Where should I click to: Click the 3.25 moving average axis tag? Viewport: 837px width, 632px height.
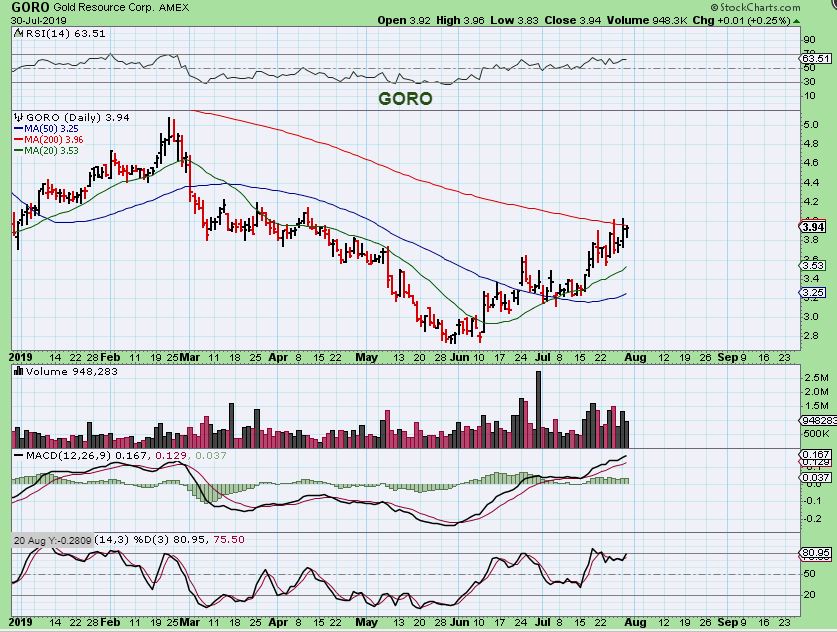(x=814, y=293)
